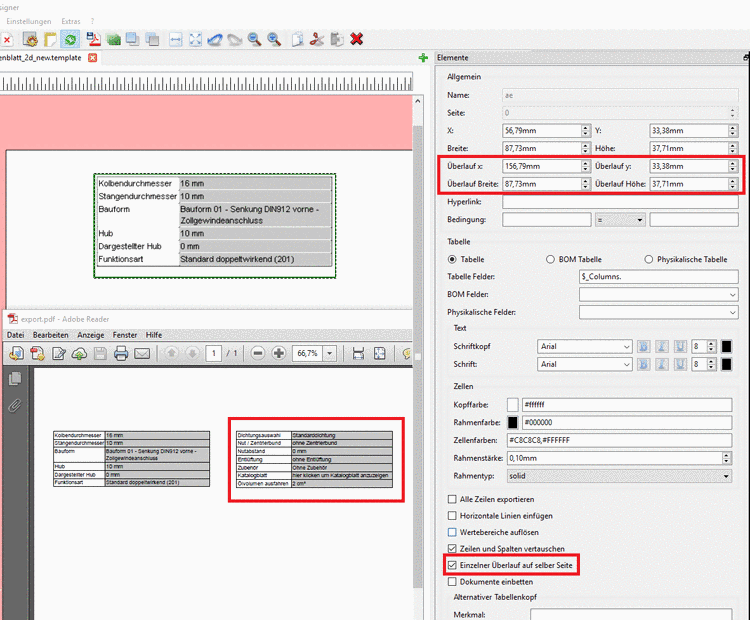Click the Kopffarbe white color swatch

513,405
